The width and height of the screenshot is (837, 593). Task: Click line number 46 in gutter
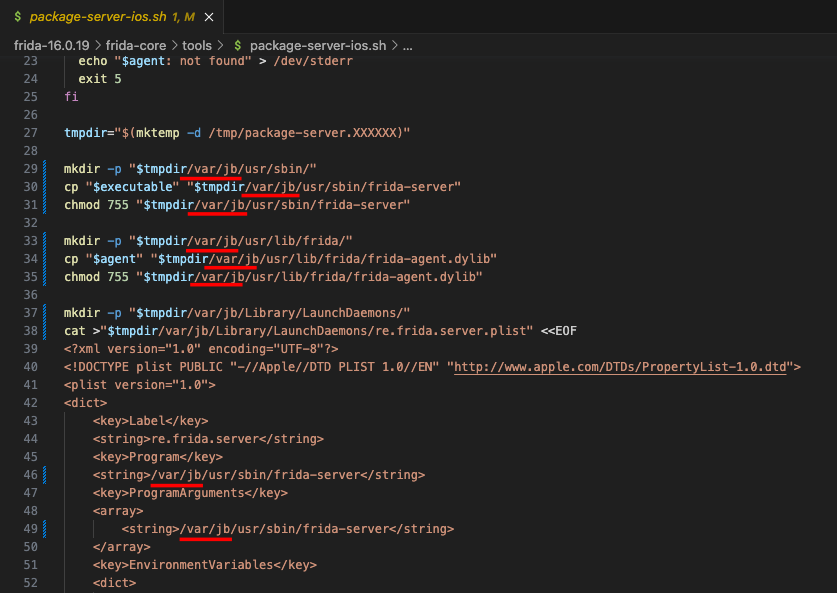click(x=30, y=475)
